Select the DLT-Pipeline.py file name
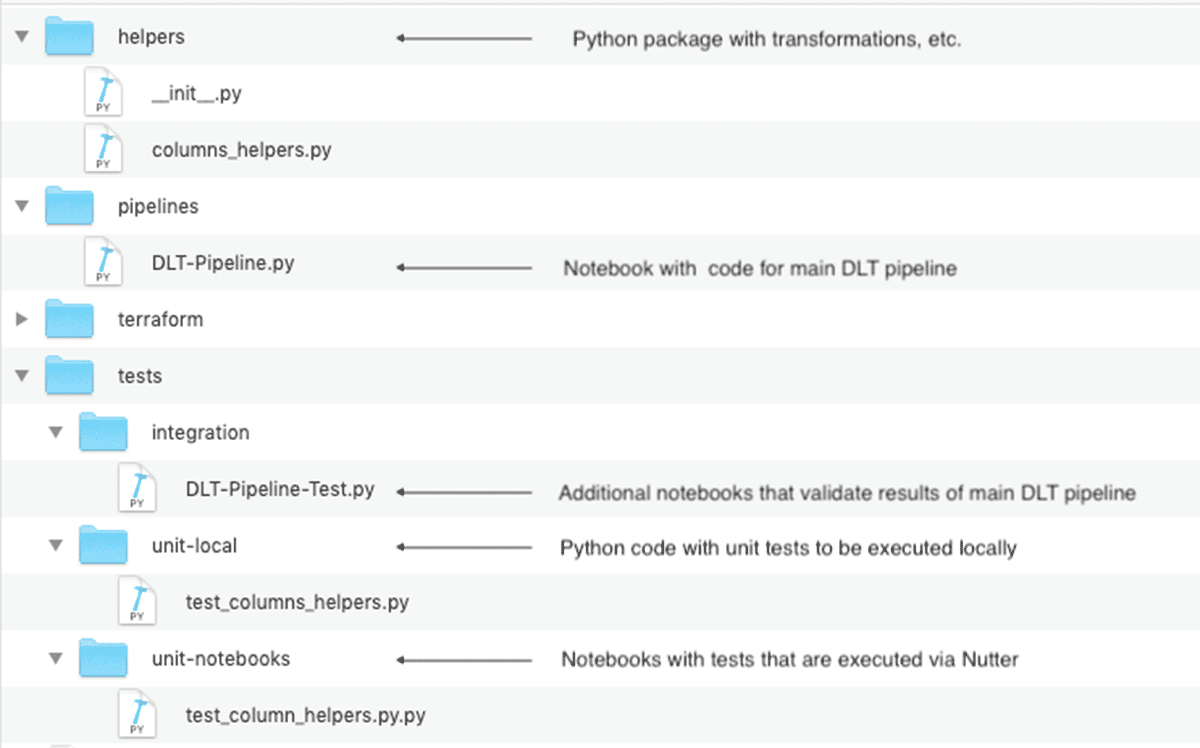This screenshot has width=1200, height=748. (x=223, y=263)
